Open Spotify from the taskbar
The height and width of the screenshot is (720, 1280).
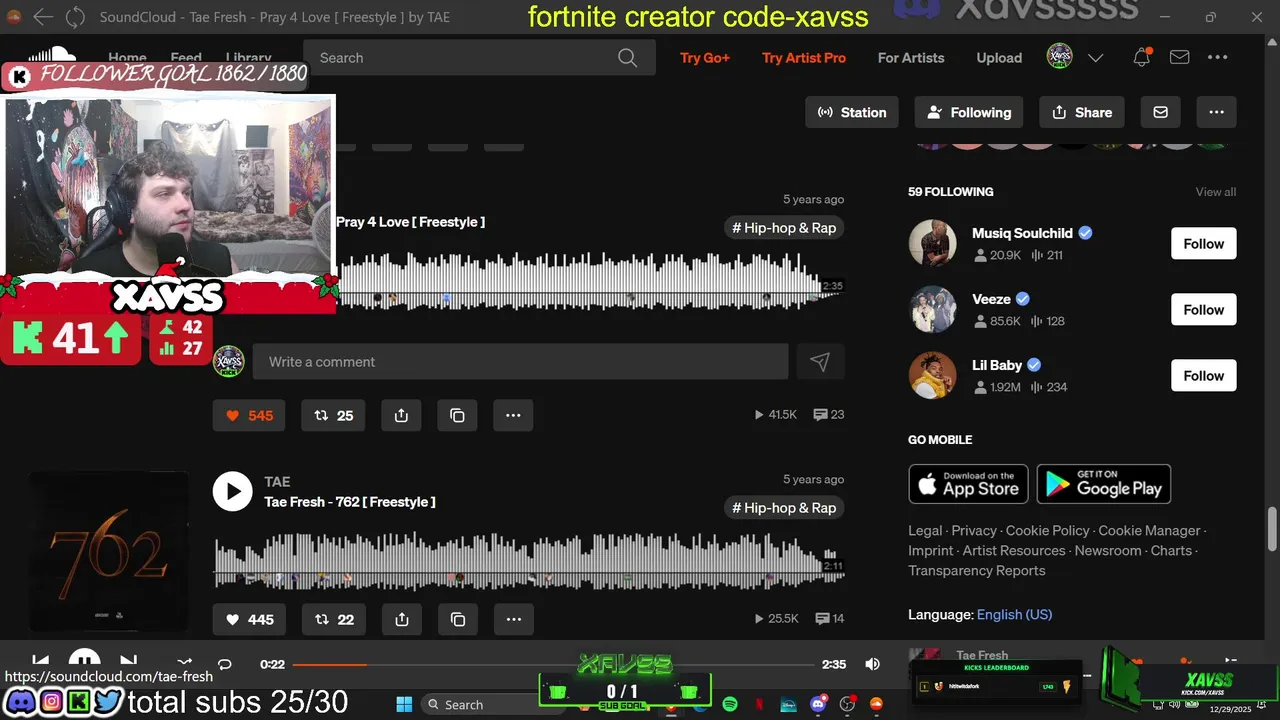coord(730,704)
